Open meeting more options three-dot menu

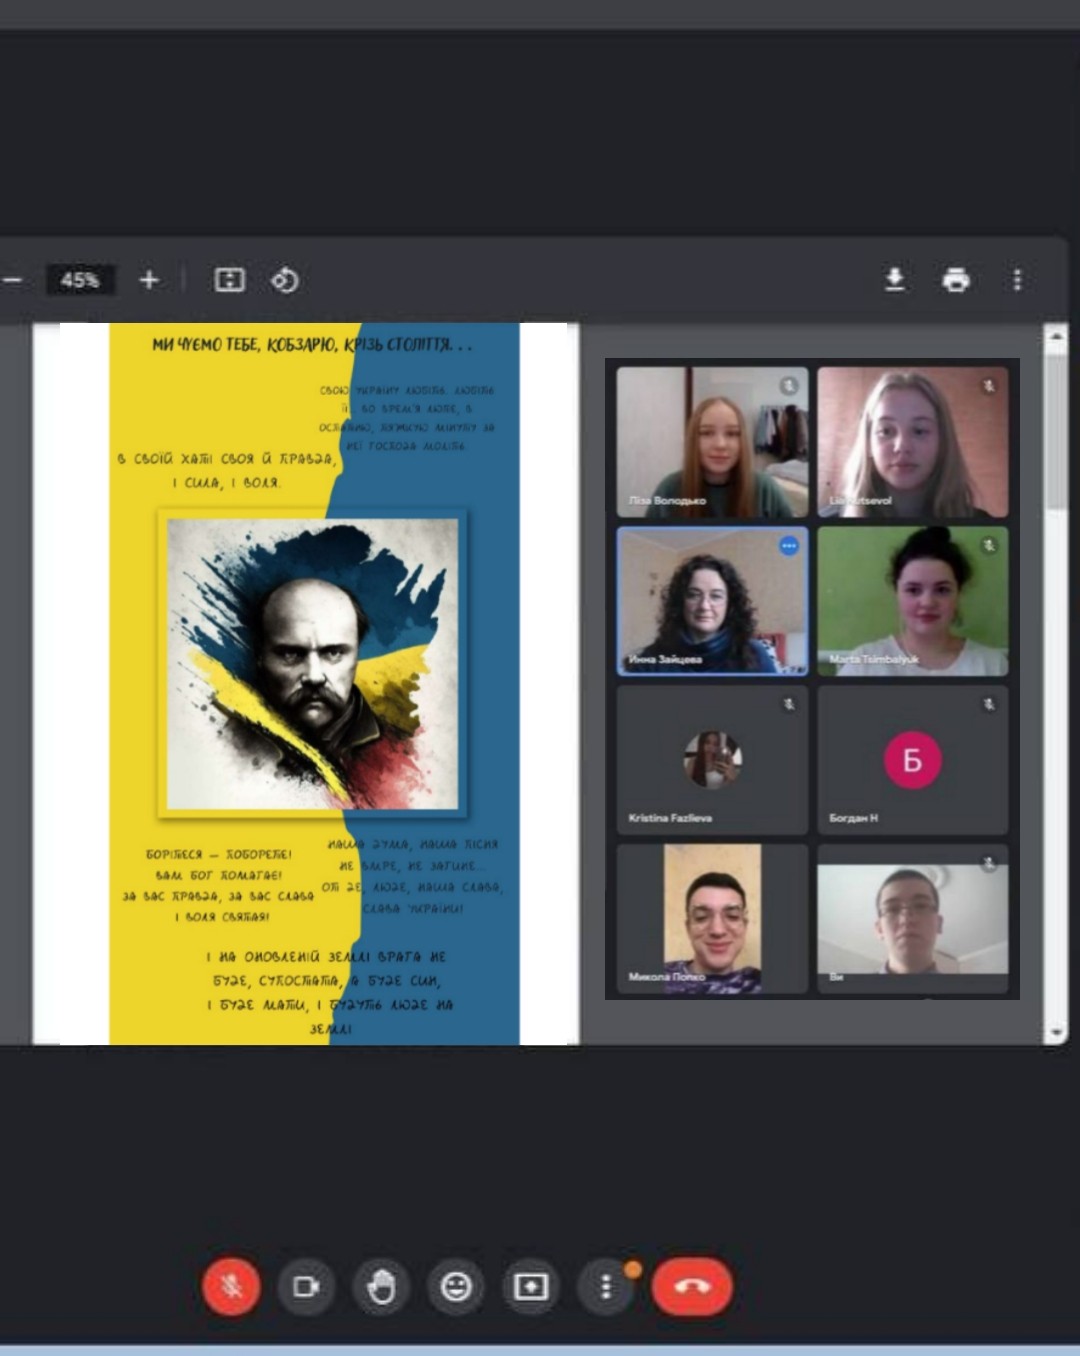[606, 1286]
